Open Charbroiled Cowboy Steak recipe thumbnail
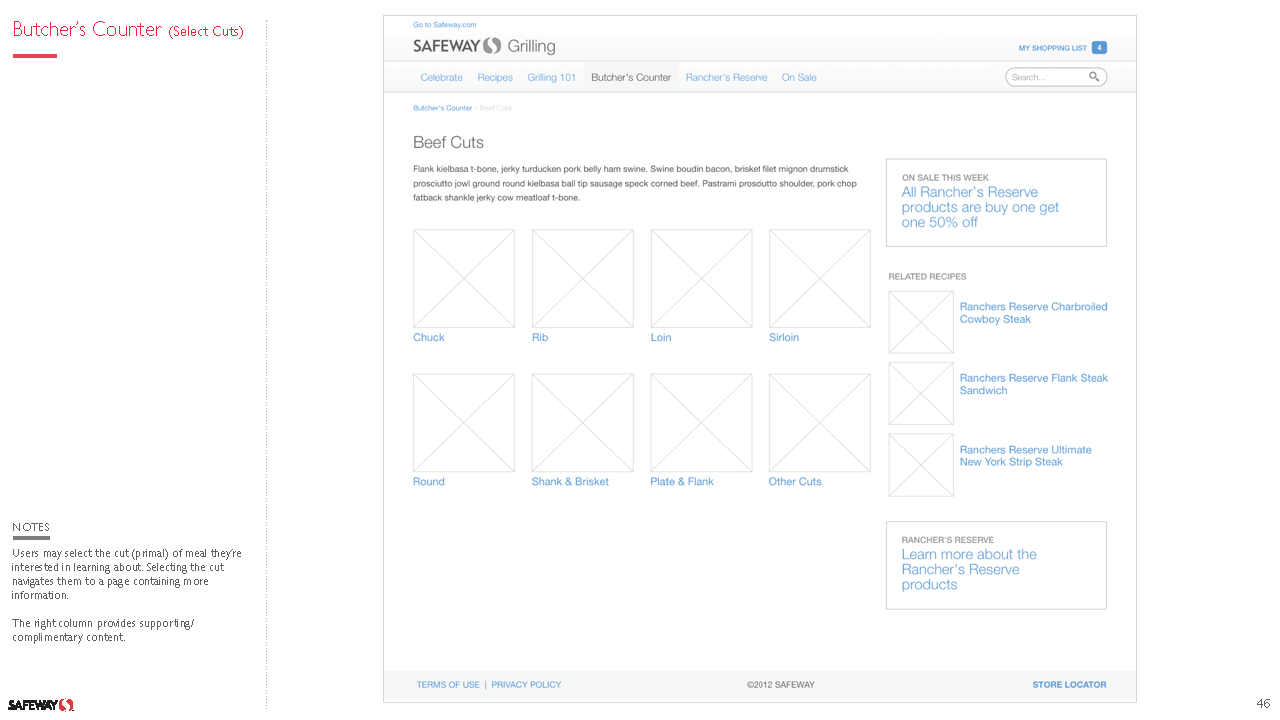Screen dimensions: 1280x720 pos(921,322)
